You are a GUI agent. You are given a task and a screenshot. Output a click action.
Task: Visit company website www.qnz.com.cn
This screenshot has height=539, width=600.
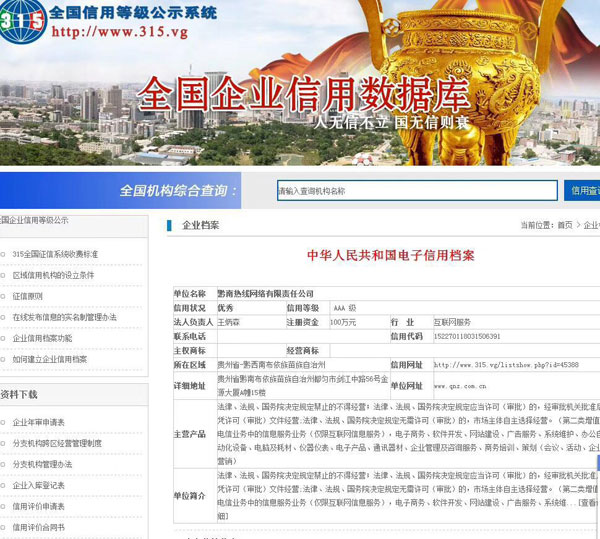(460, 385)
